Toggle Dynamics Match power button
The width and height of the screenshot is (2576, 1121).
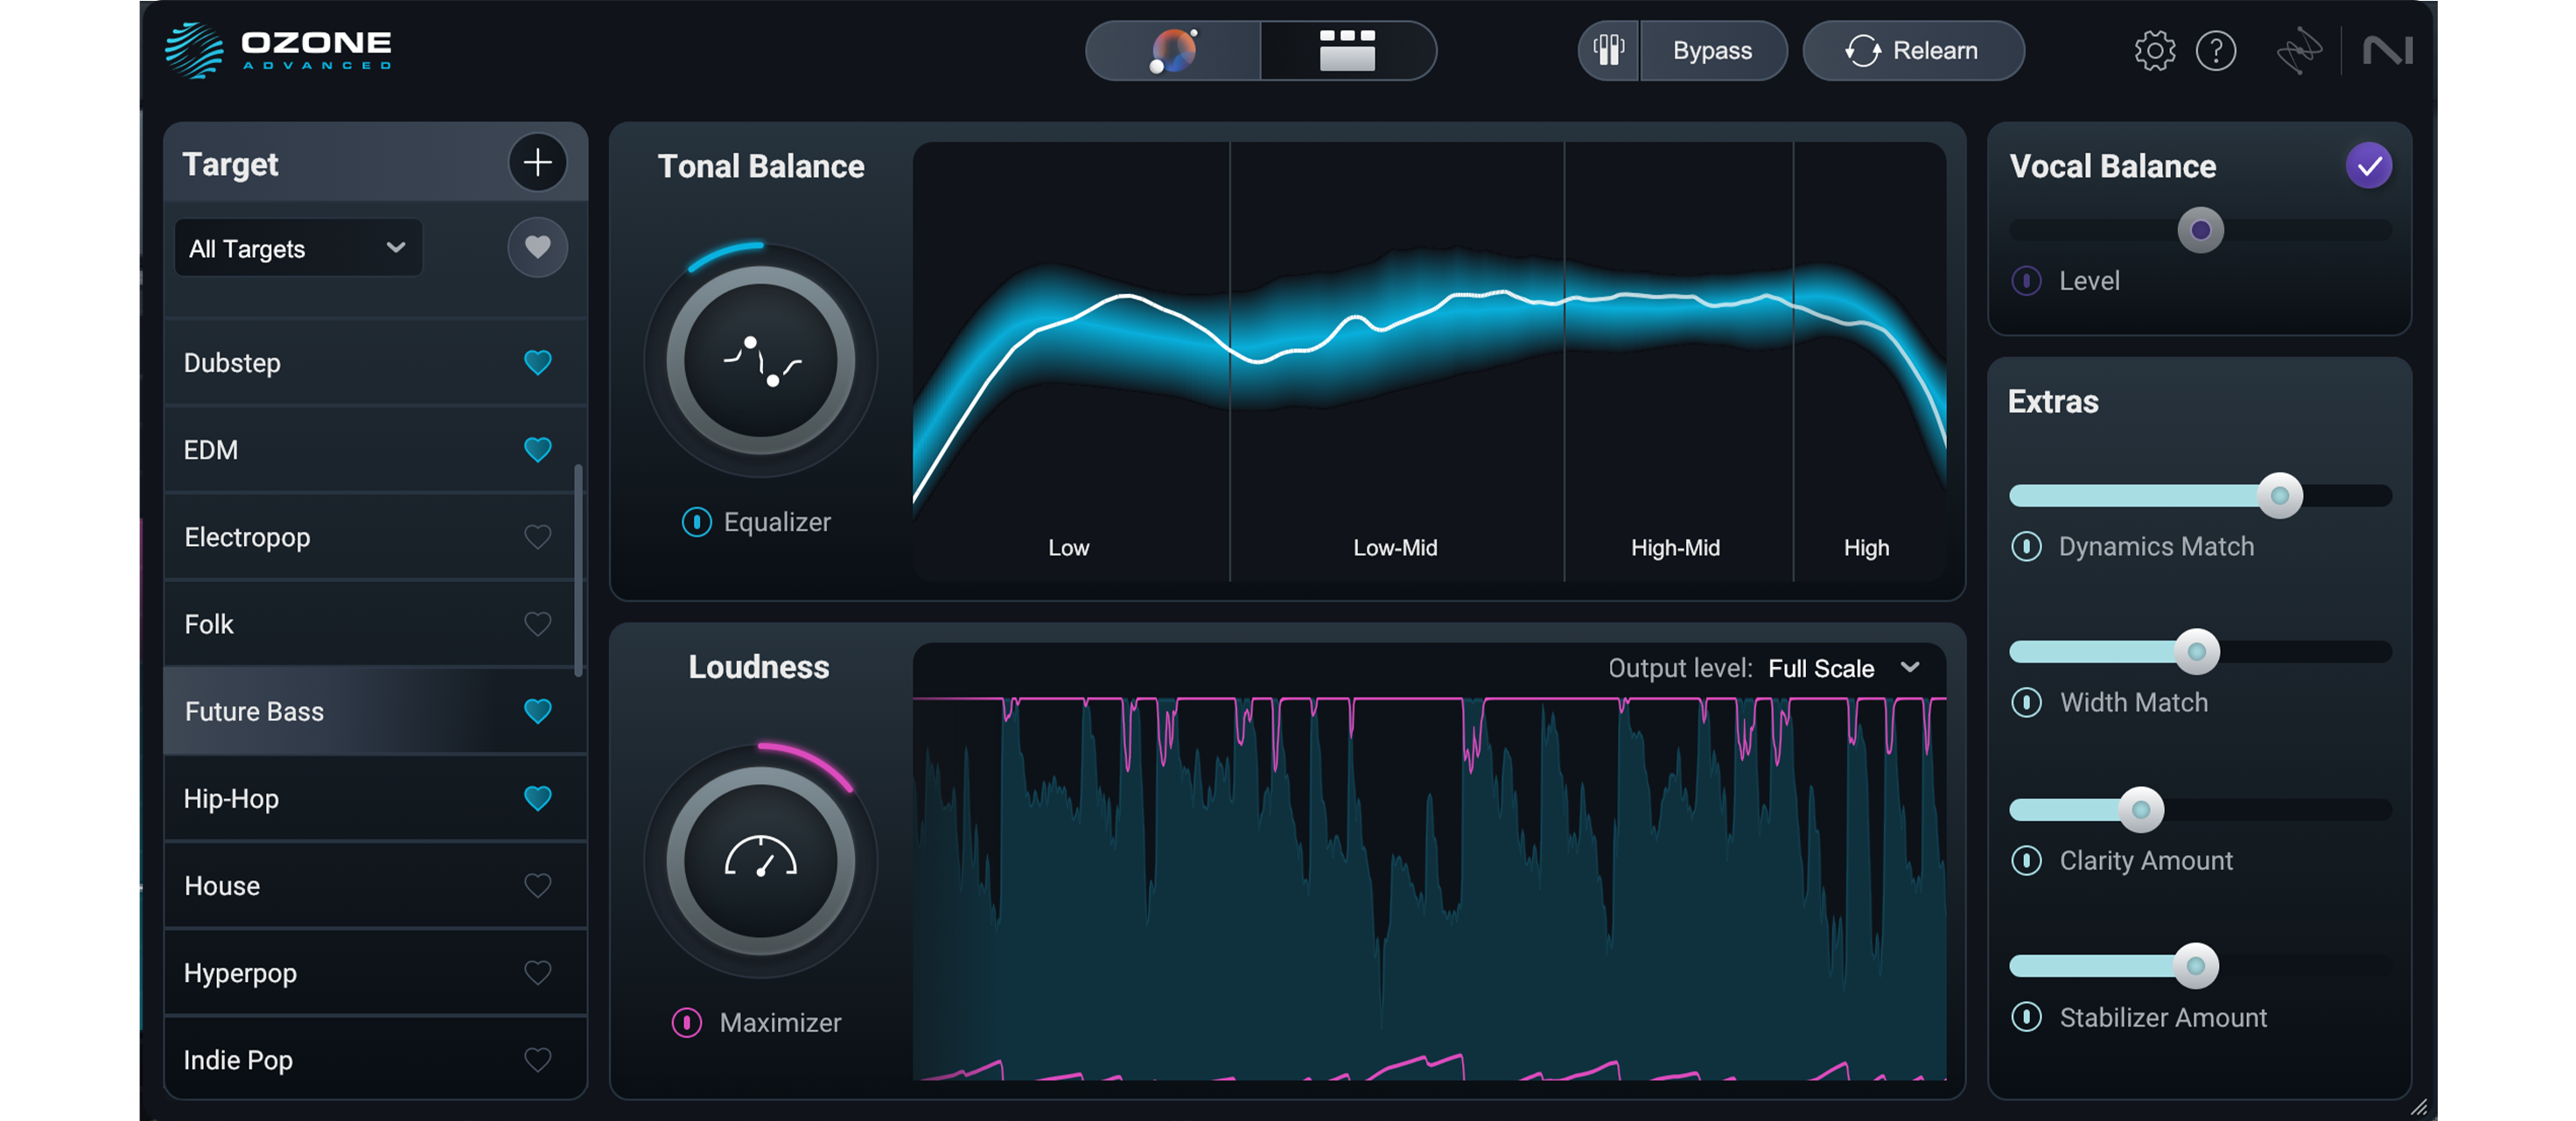2026,546
